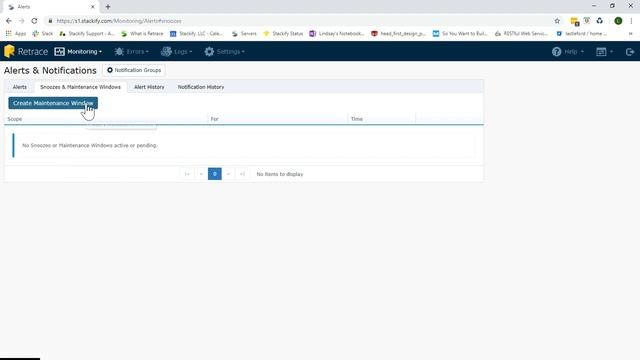This screenshot has height=360, width=640.
Task: Go to previous page in pager
Action: [201, 174]
